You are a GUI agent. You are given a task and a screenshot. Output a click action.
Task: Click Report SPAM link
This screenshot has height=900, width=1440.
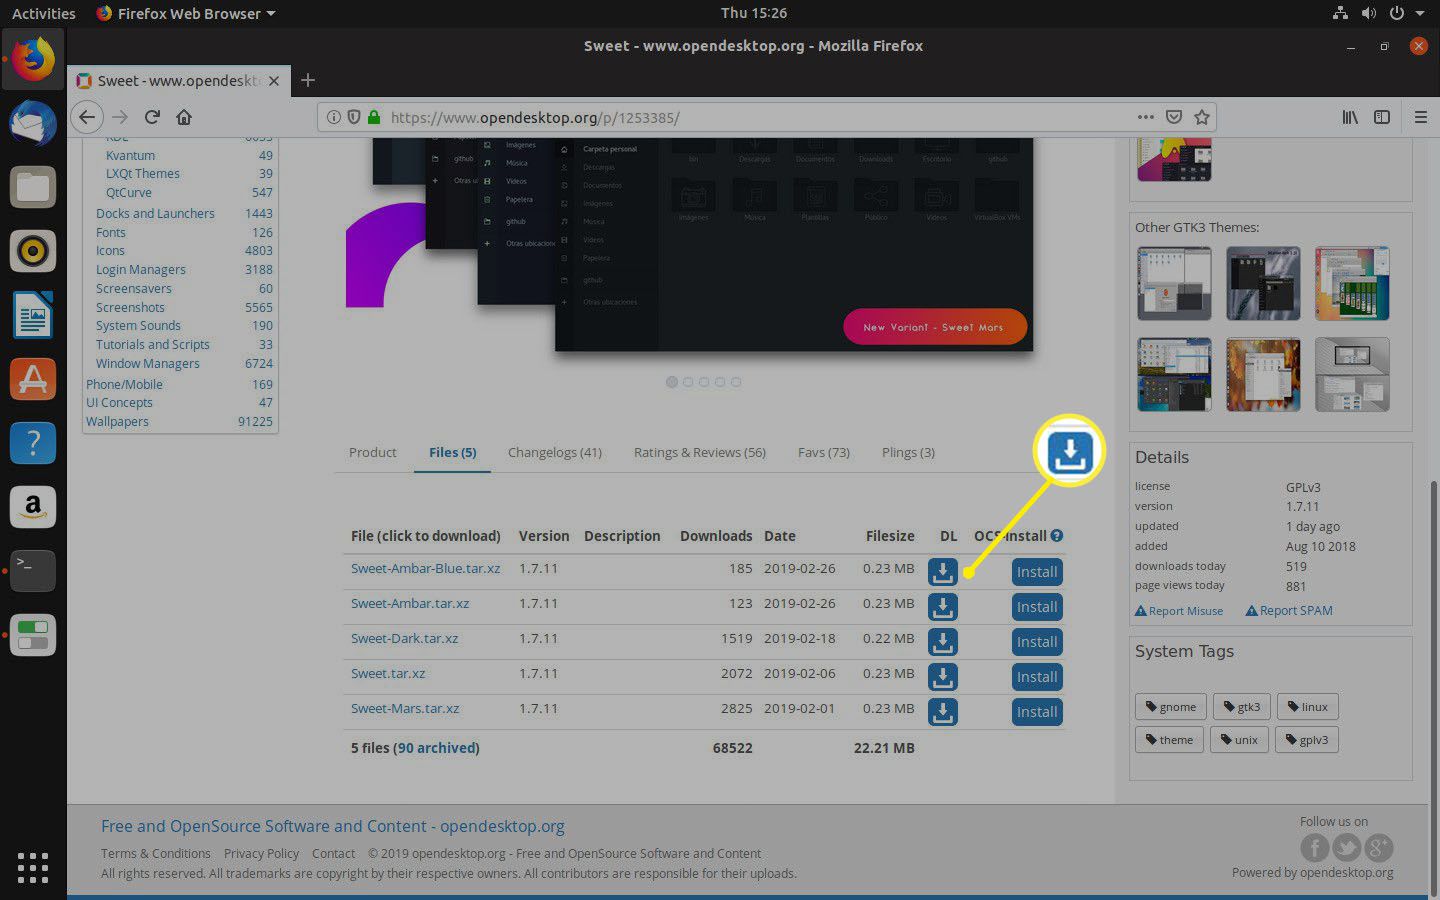1289,610
